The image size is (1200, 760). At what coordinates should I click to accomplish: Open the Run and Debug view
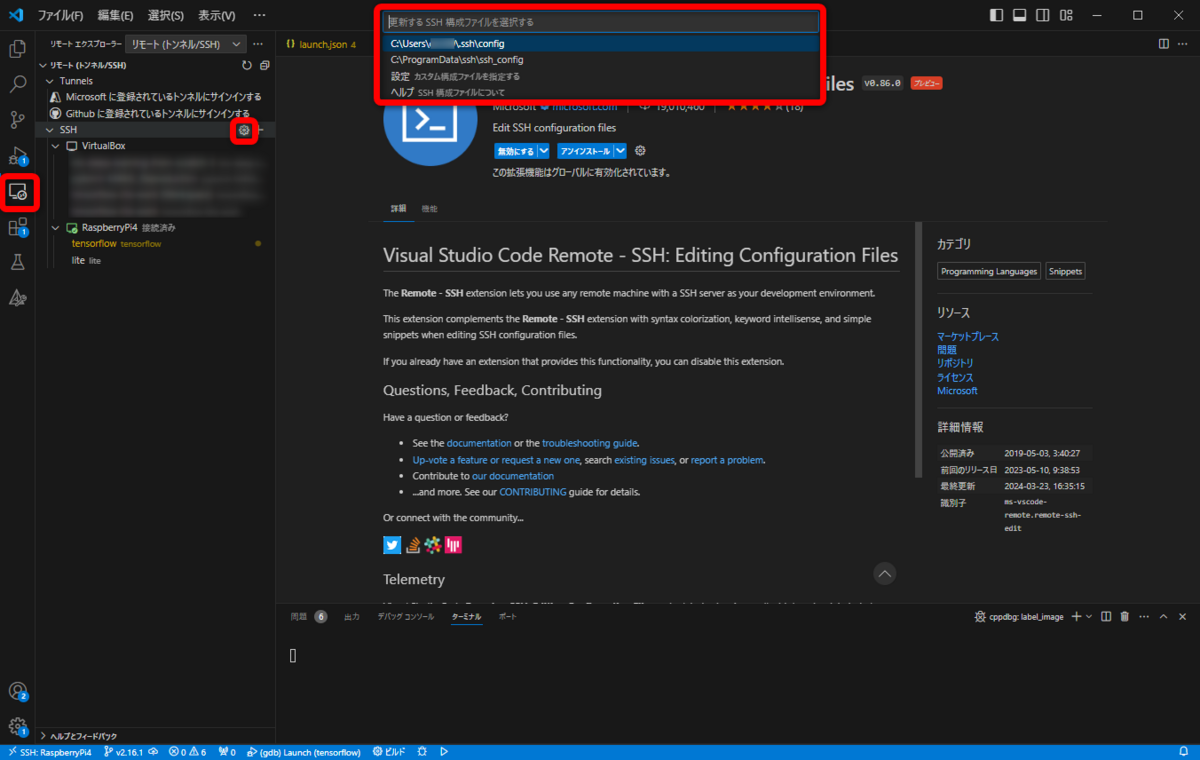[17, 156]
